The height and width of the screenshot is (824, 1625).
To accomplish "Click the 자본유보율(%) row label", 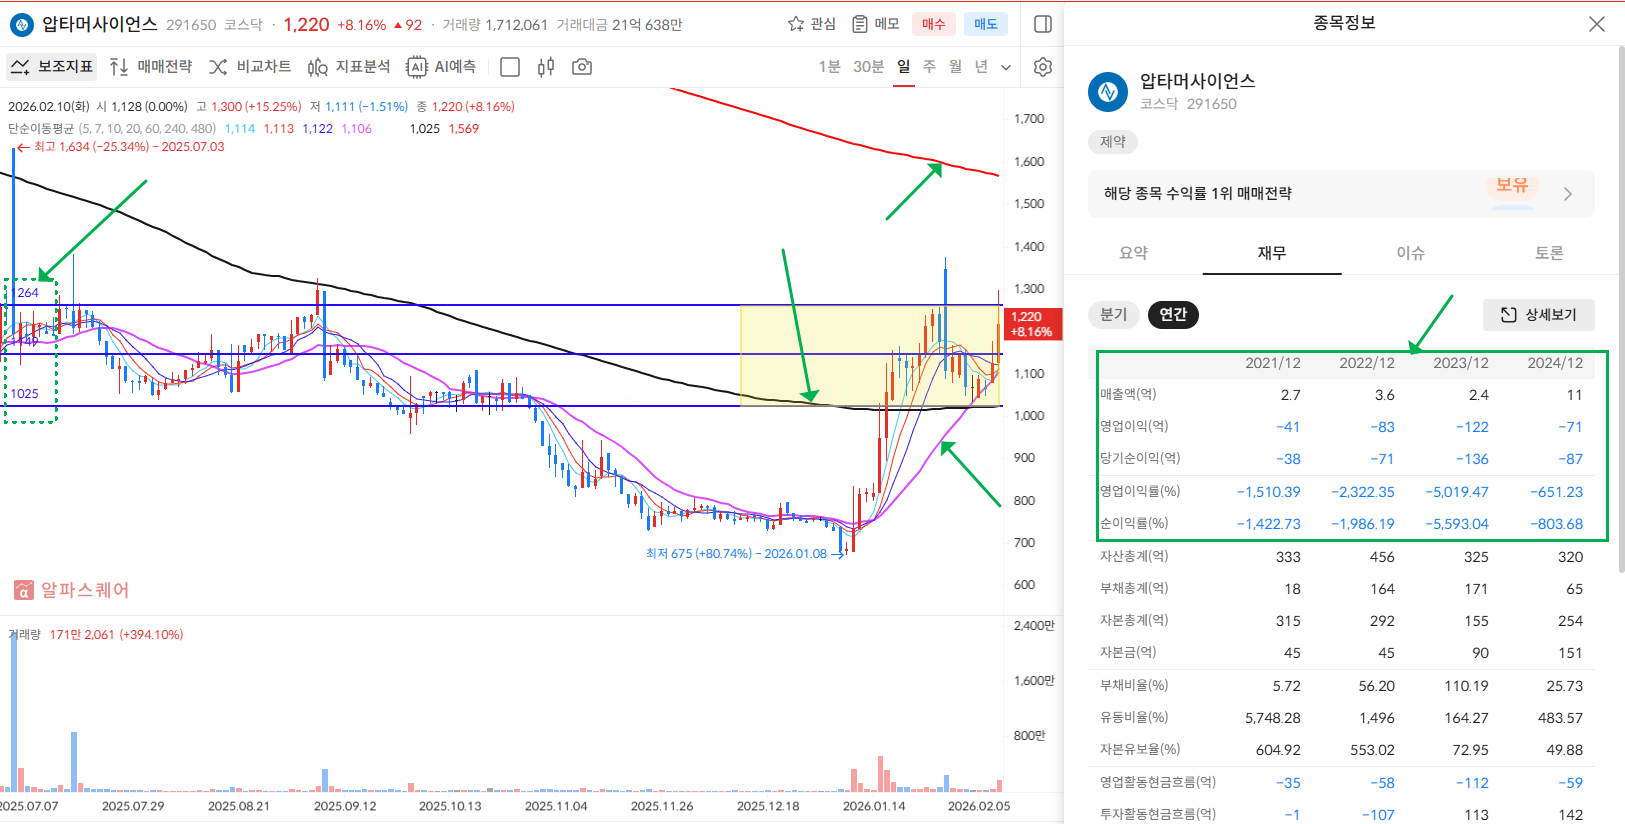I will click(x=1140, y=749).
